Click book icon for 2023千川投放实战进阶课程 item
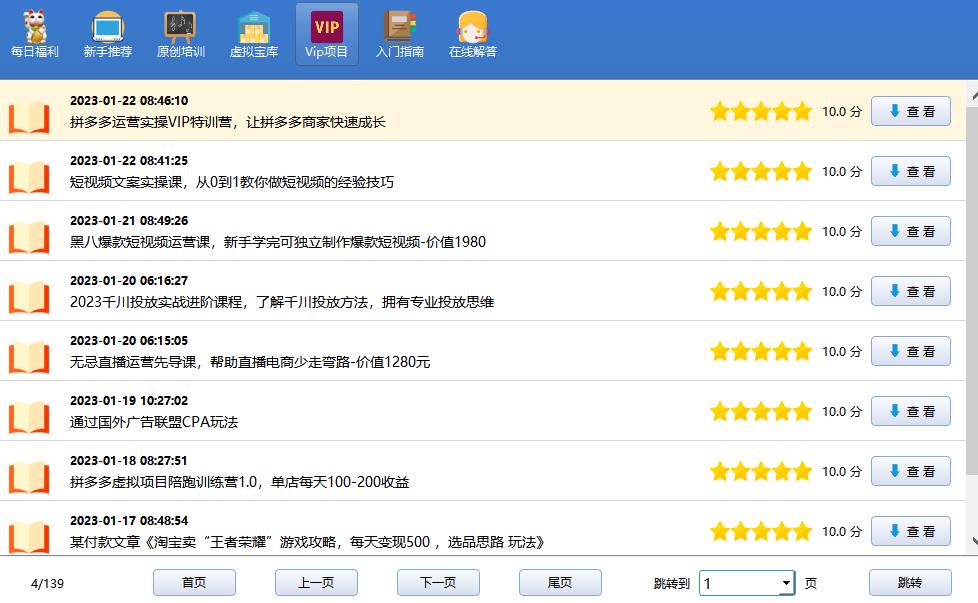This screenshot has width=978, height=603. 29,296
